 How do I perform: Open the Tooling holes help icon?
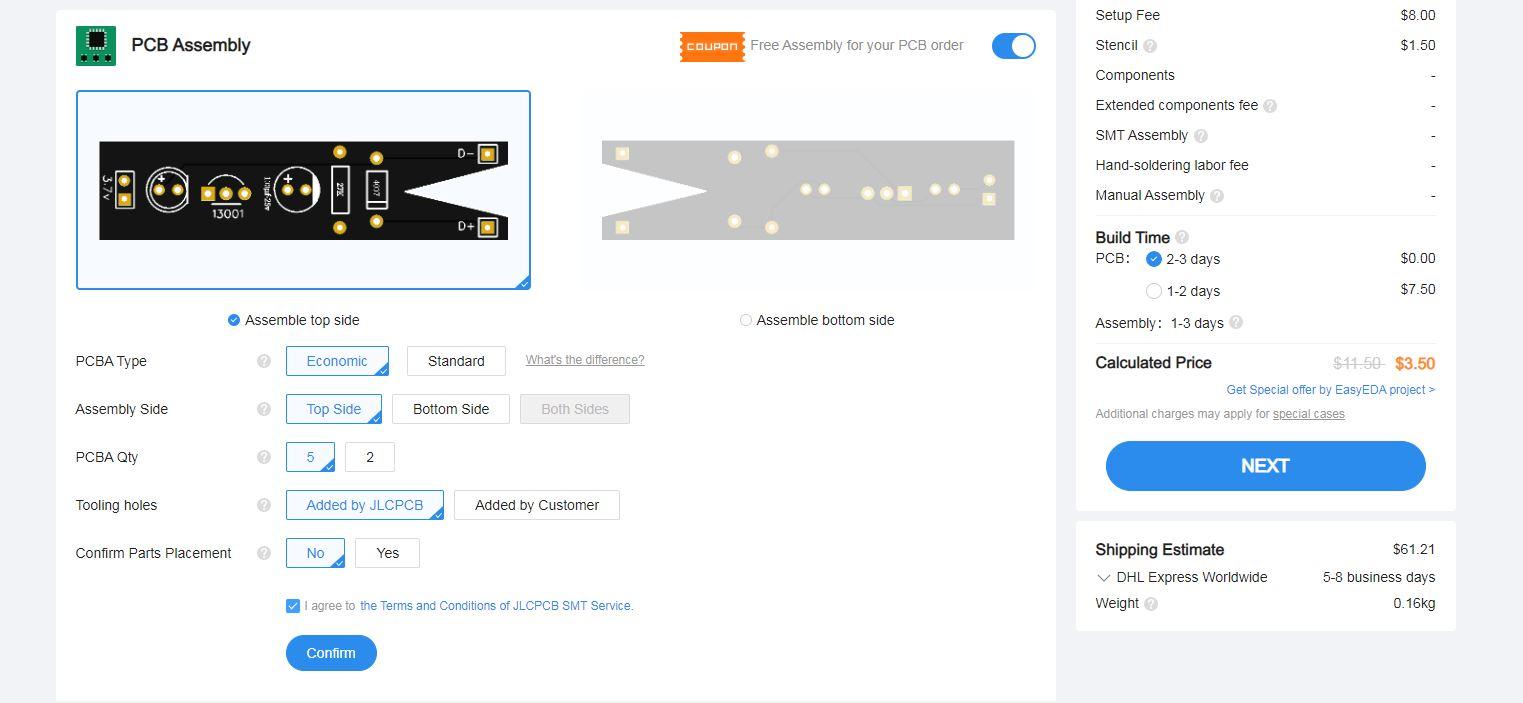(x=264, y=505)
